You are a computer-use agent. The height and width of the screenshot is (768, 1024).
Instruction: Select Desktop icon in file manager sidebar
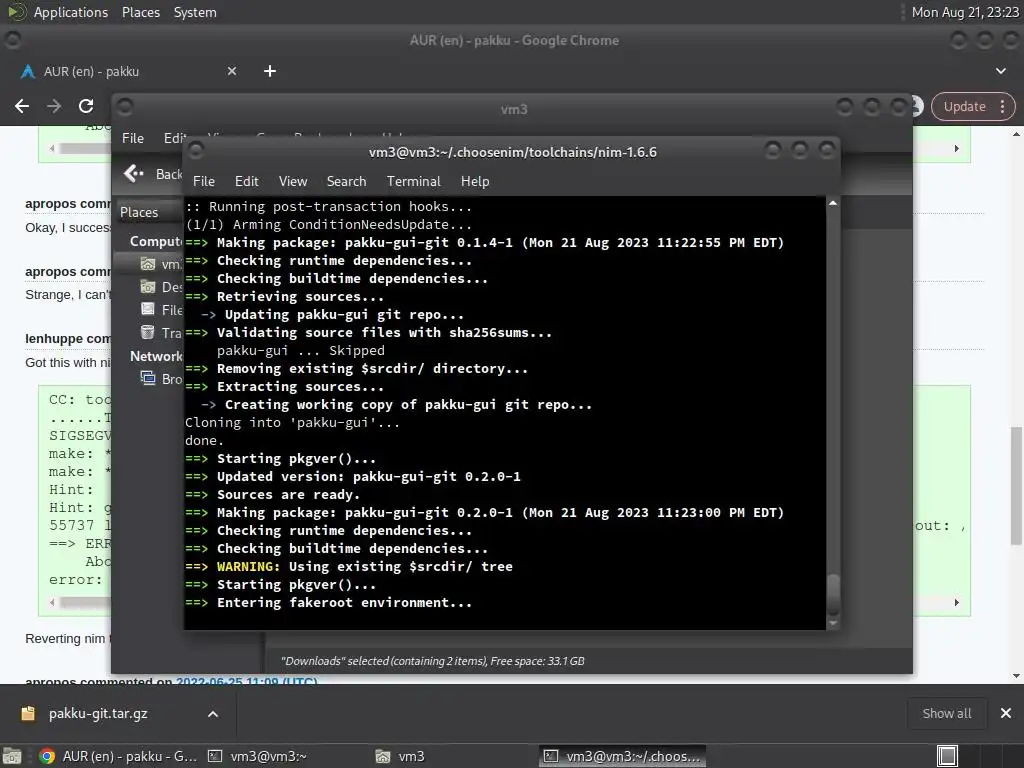coord(148,287)
